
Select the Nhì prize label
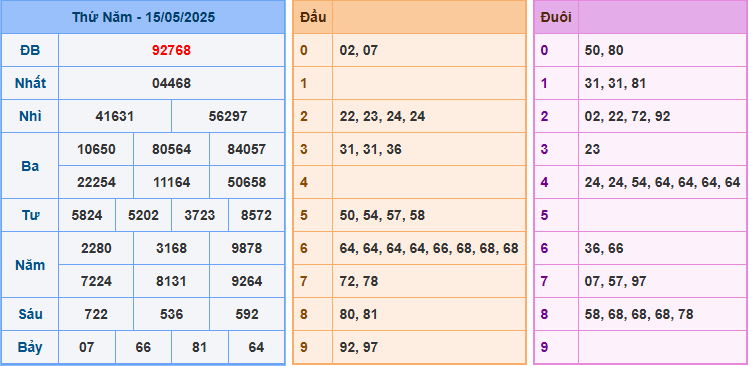click(30, 116)
